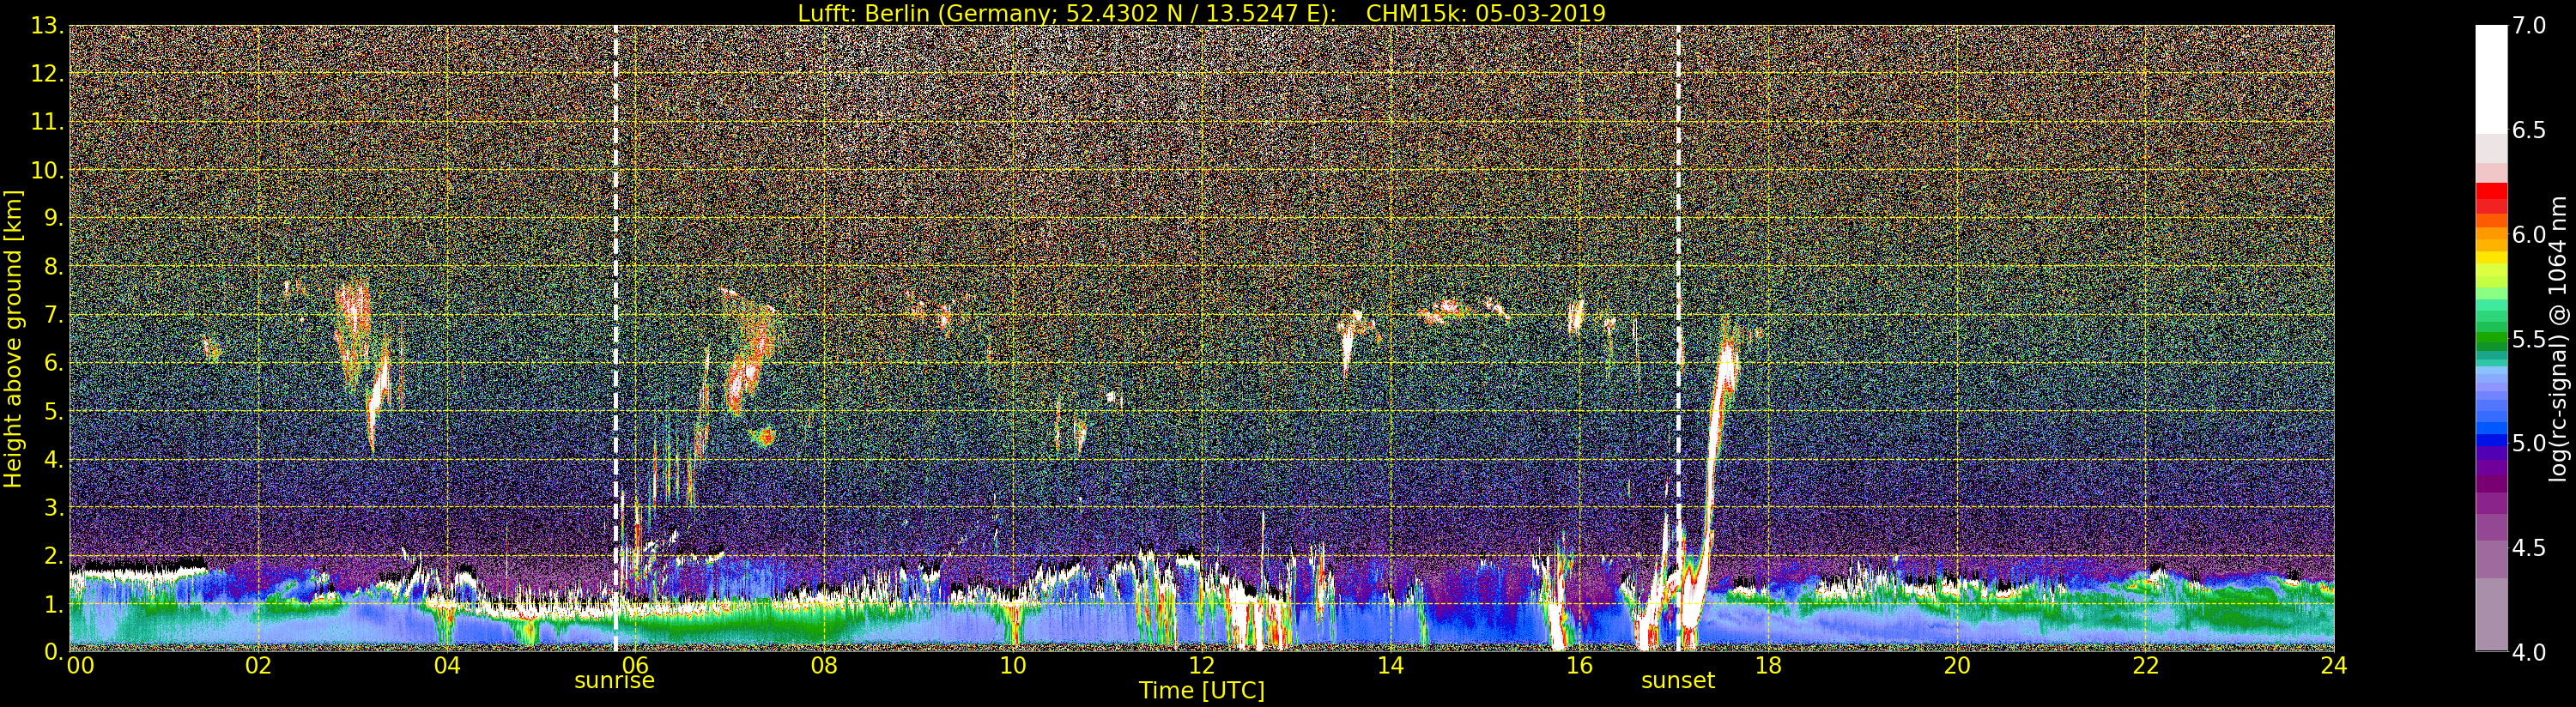Click the '5.5' colorbar tick label
Viewport: 2576px width, 707px height.
coord(2529,339)
